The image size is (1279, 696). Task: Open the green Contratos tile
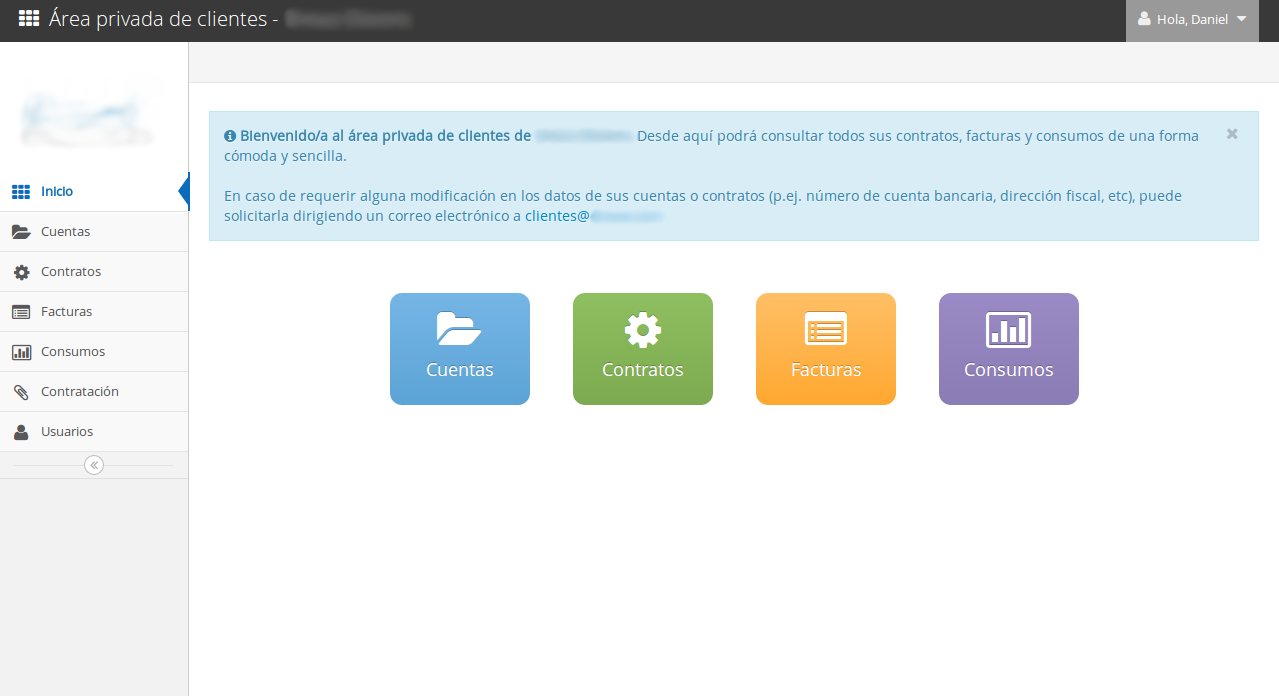pyautogui.click(x=642, y=348)
